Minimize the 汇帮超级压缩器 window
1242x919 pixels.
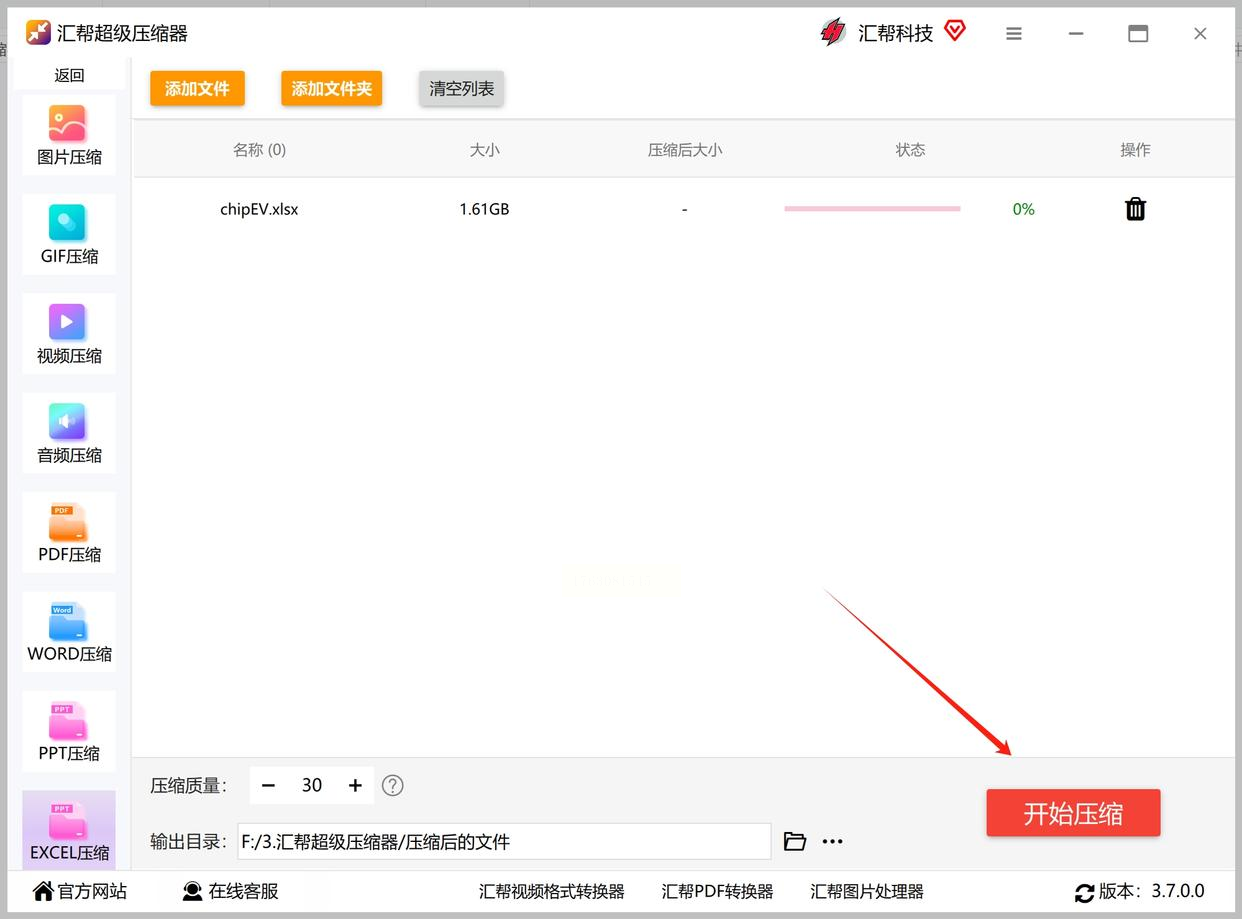coord(1076,33)
